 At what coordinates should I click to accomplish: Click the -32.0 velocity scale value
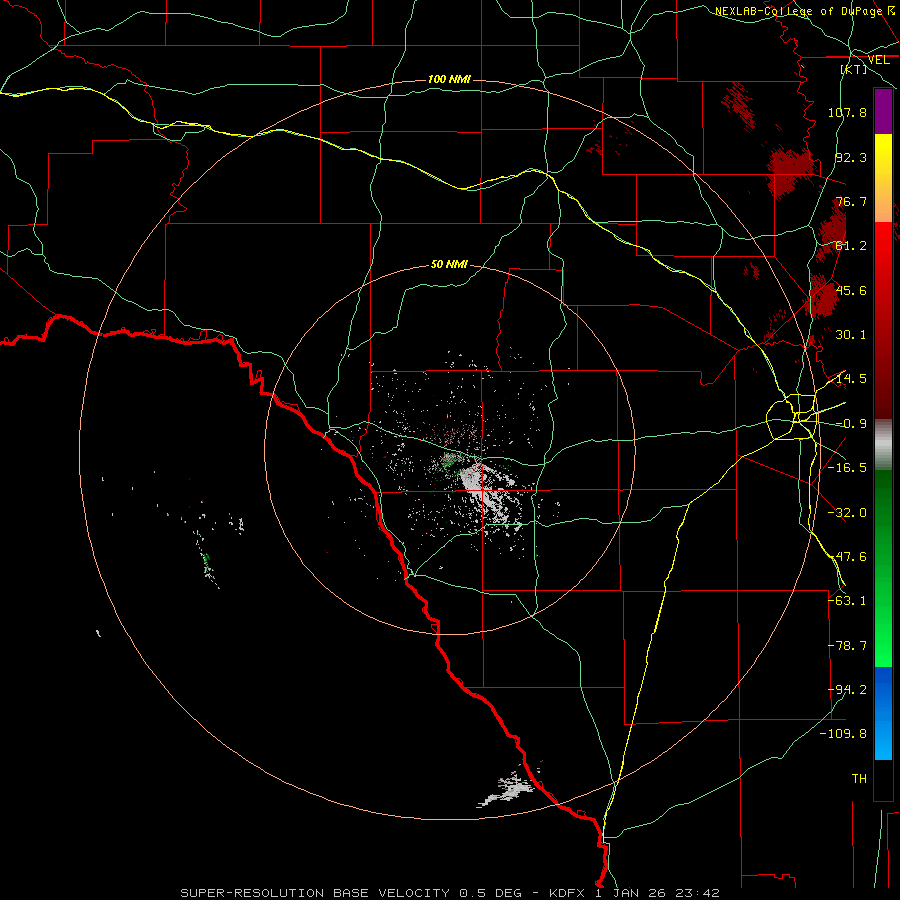(x=847, y=513)
